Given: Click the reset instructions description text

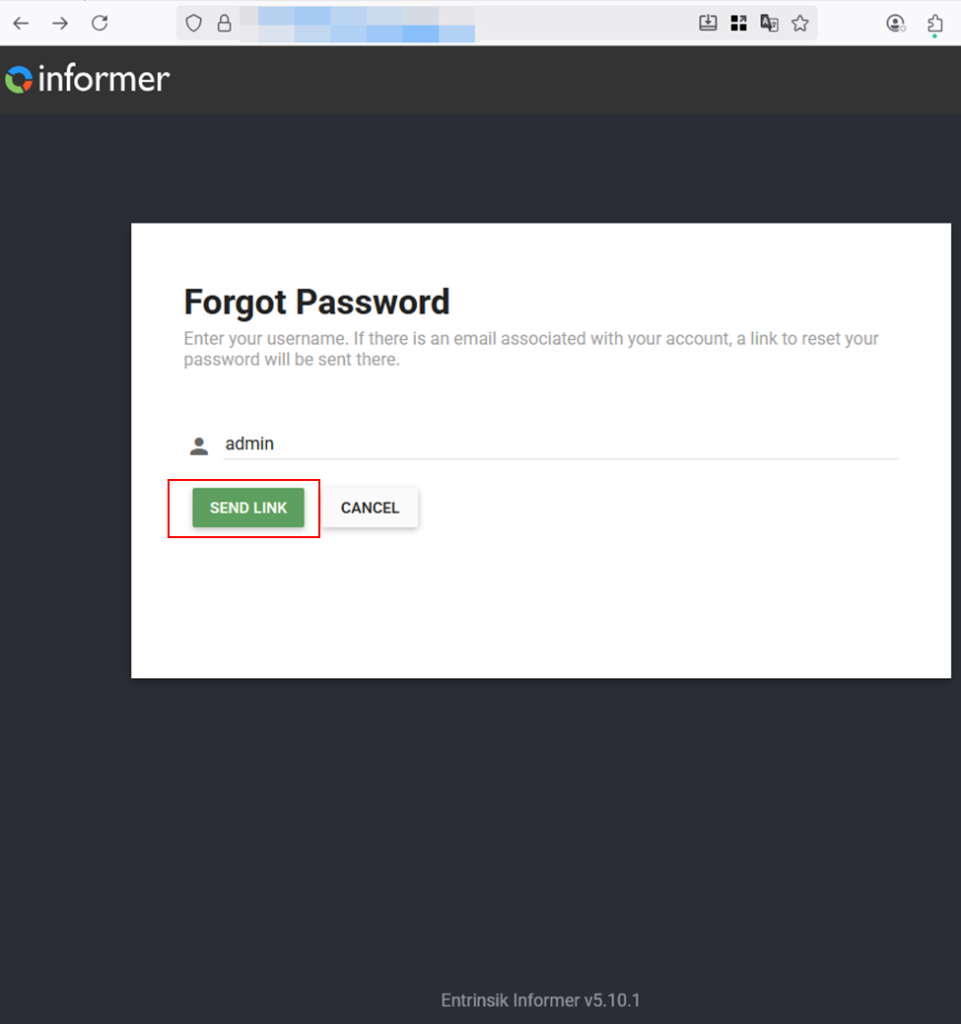Looking at the screenshot, I should [x=531, y=349].
